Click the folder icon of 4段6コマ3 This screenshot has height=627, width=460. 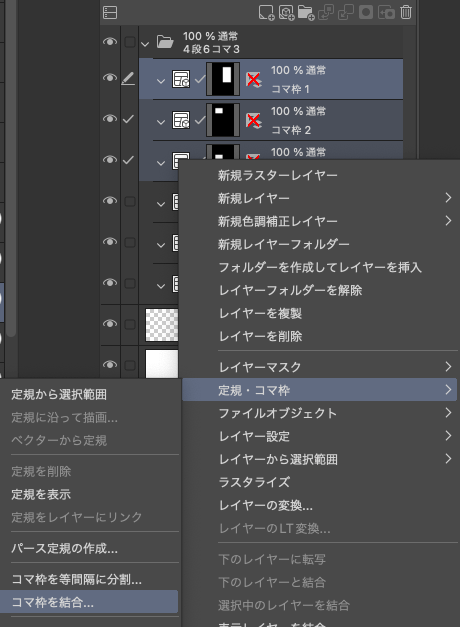coord(165,41)
